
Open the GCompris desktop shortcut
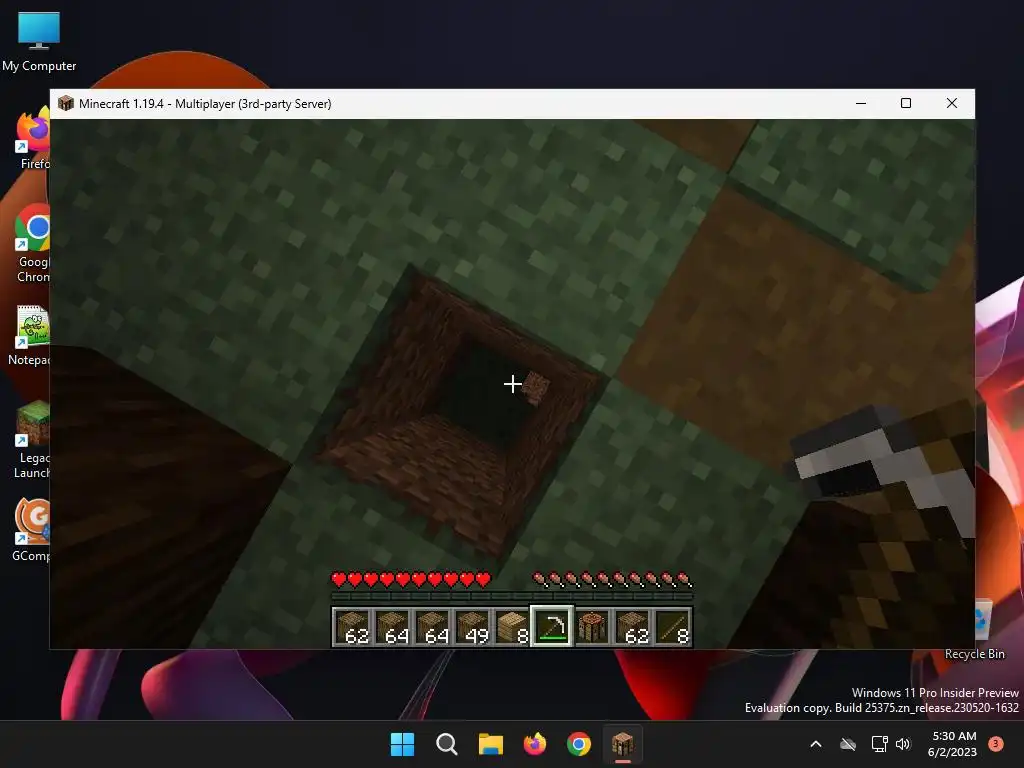tap(32, 530)
